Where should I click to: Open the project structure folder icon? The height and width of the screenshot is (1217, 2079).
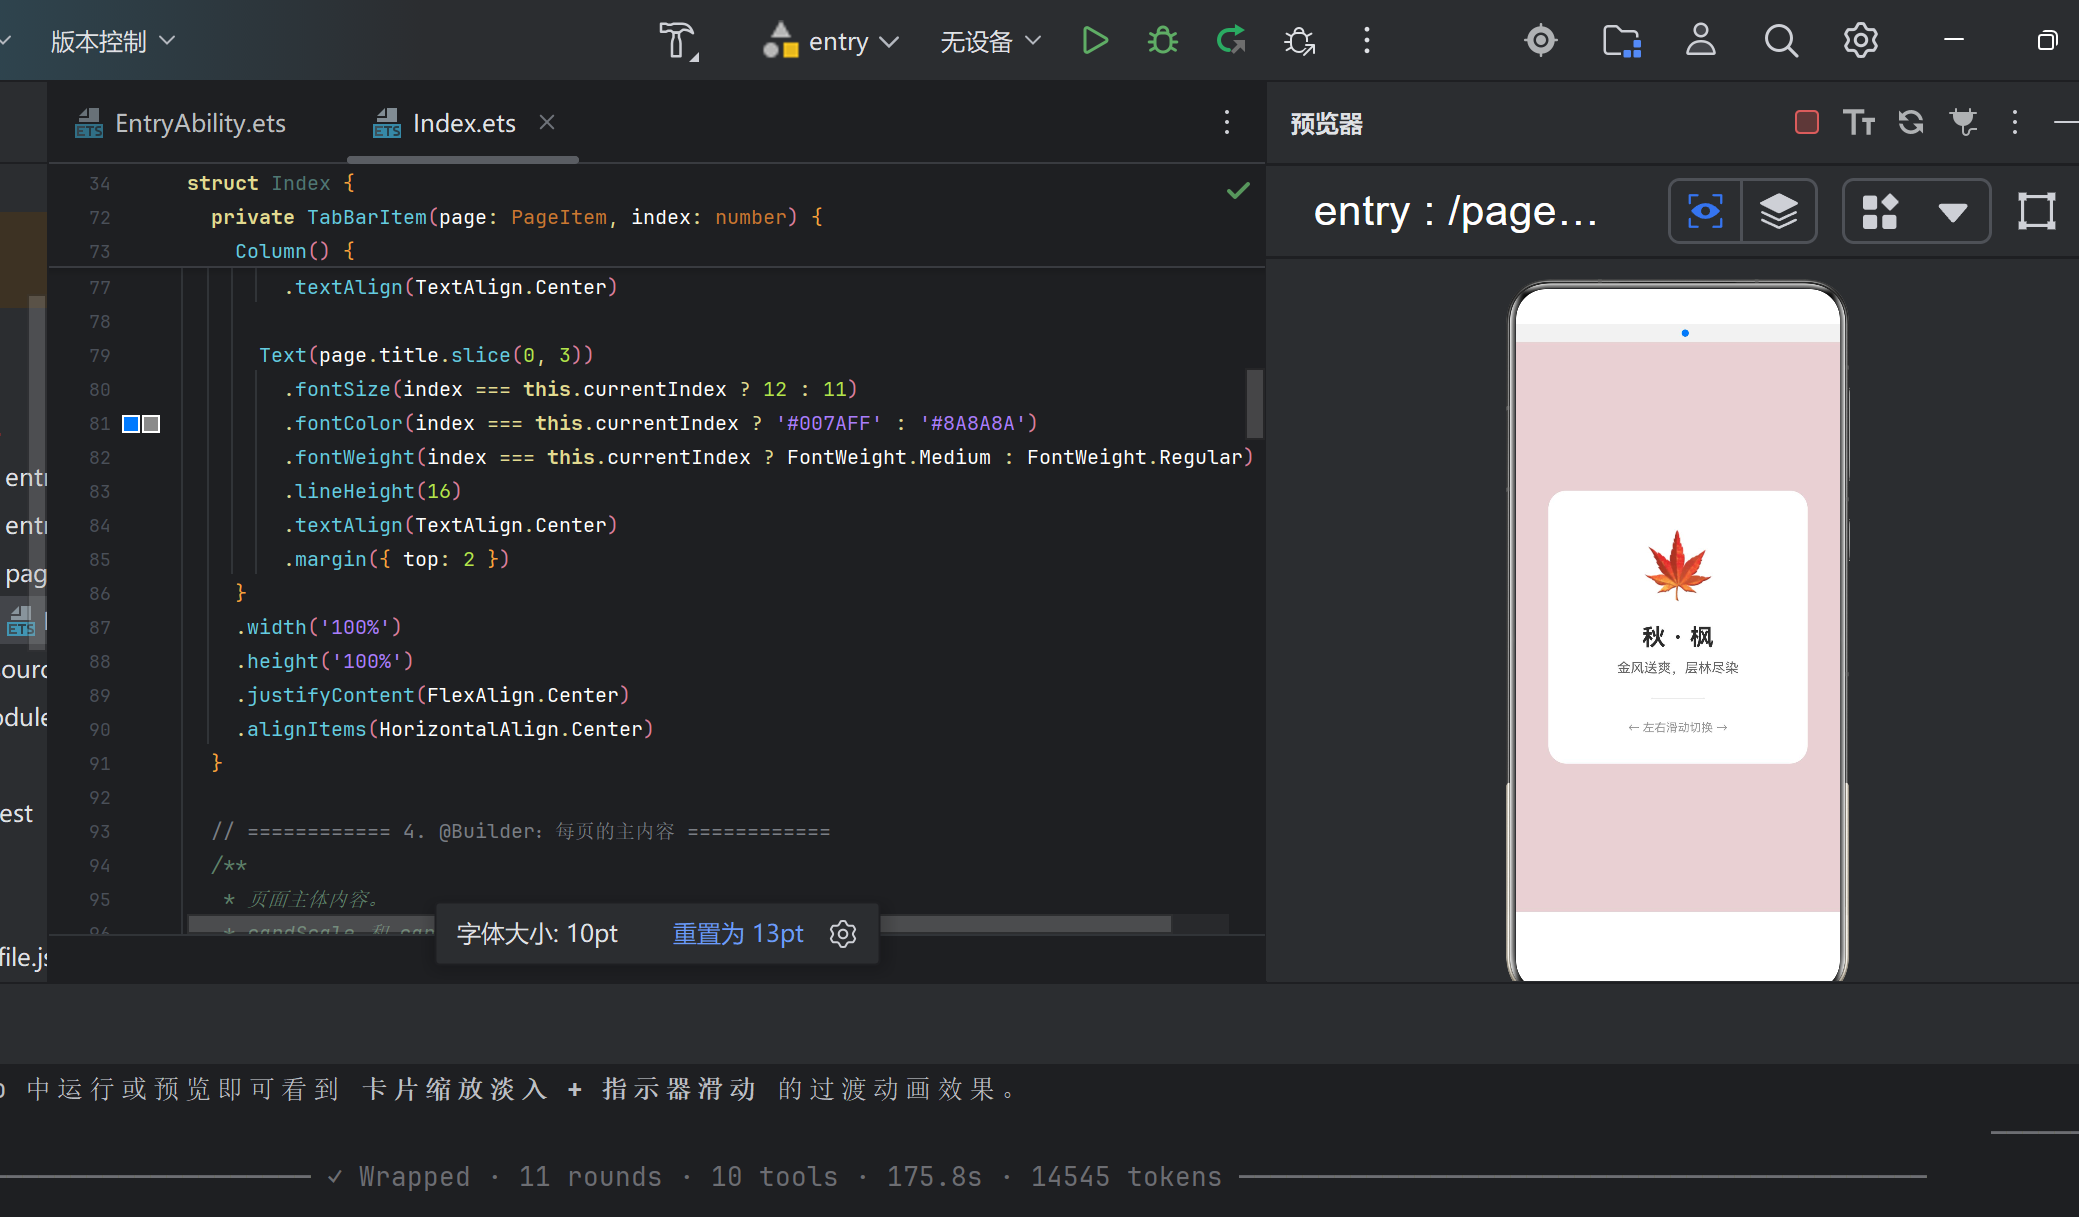coord(1621,41)
